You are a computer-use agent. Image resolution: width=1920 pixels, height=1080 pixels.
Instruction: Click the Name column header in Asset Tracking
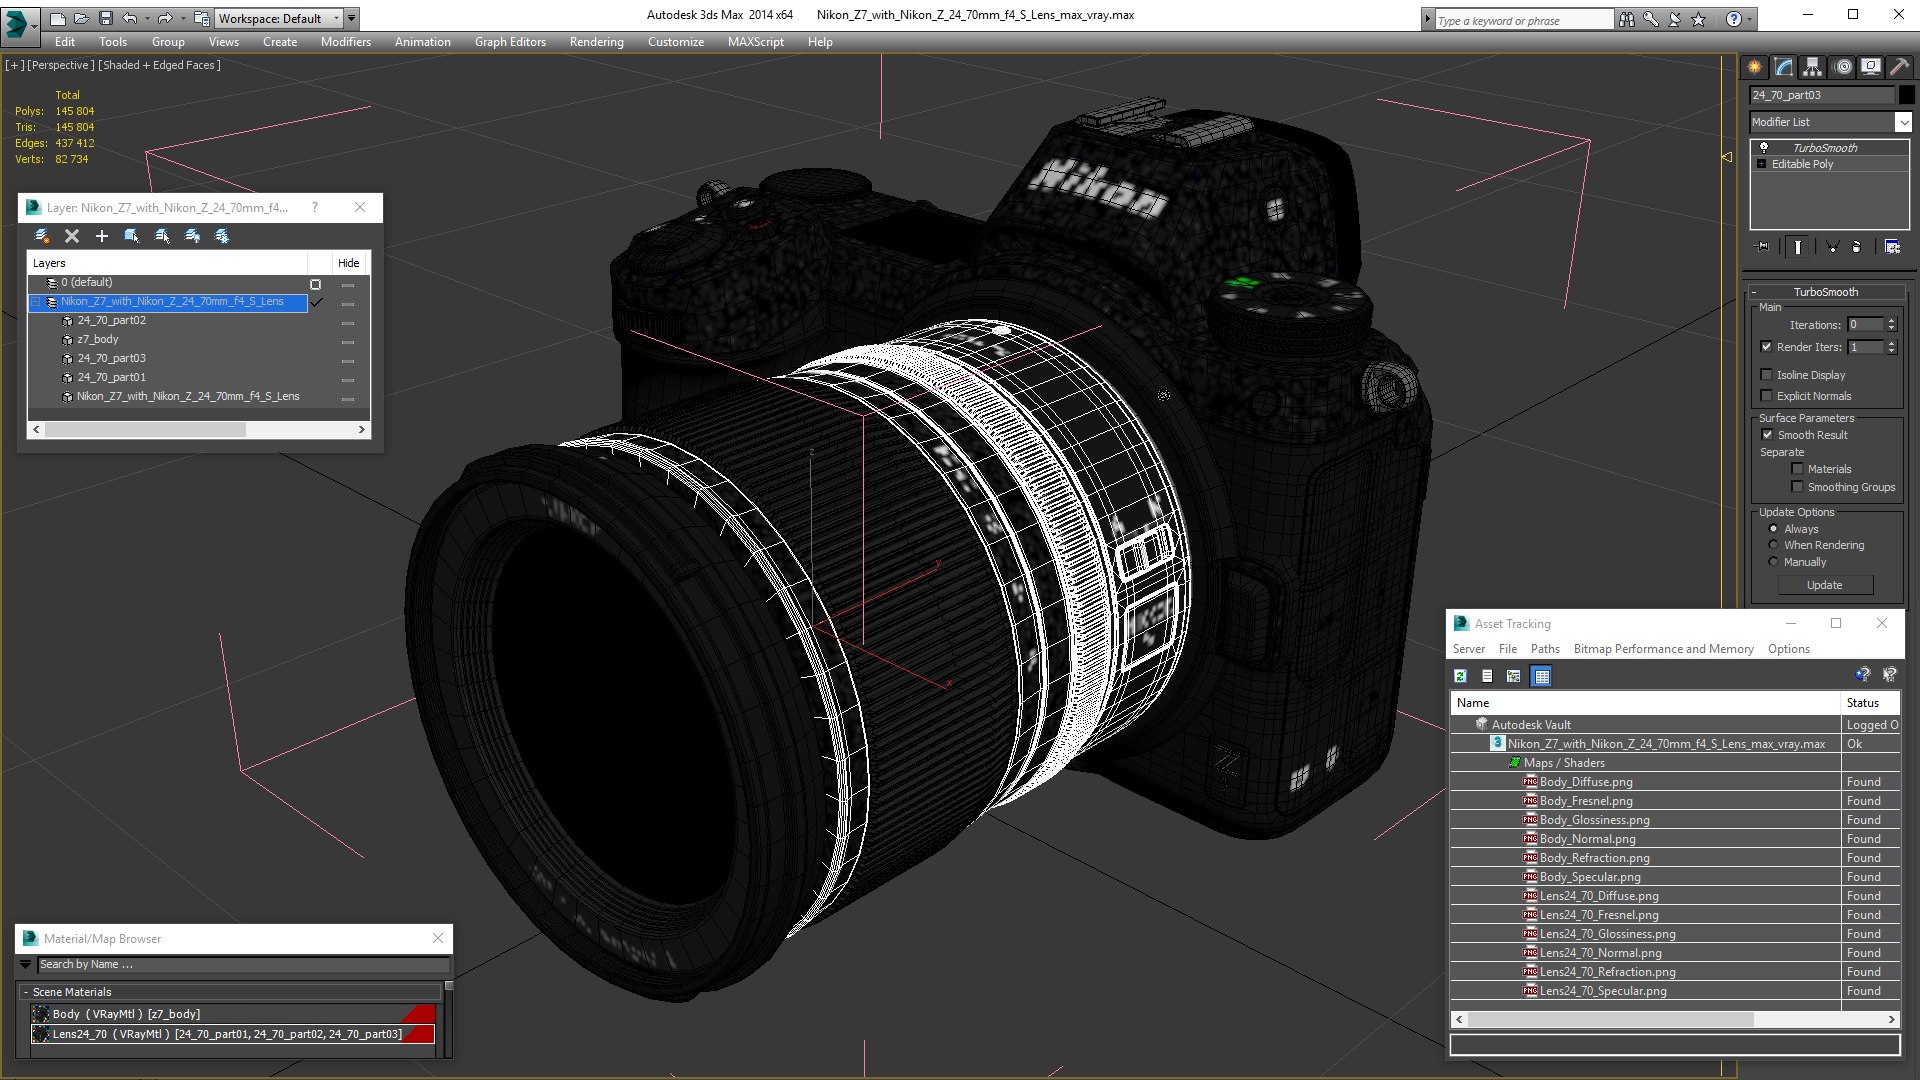[1645, 703]
